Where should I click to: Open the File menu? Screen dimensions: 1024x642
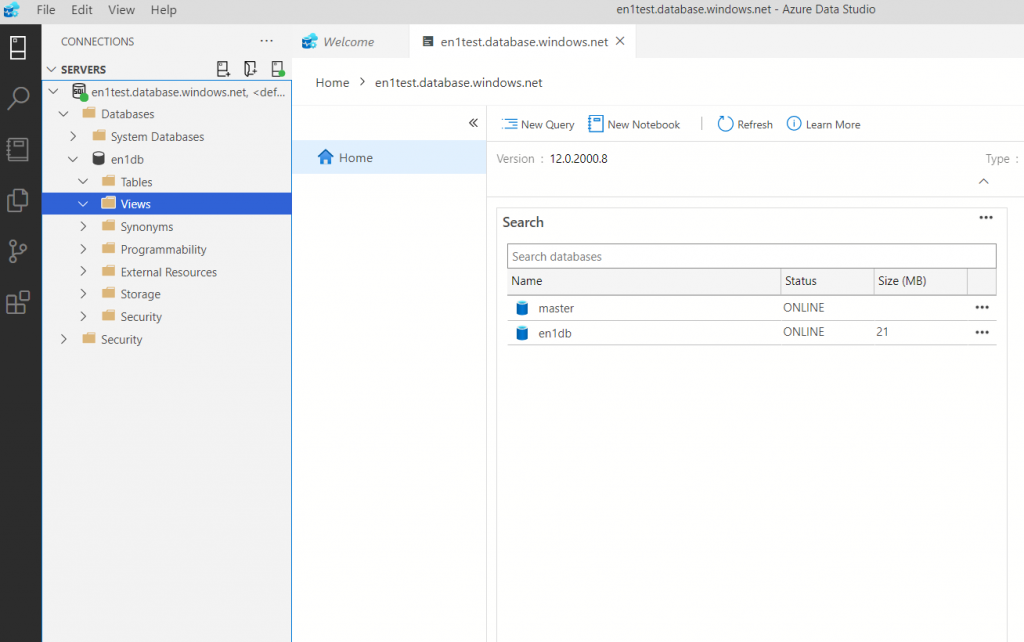[46, 10]
